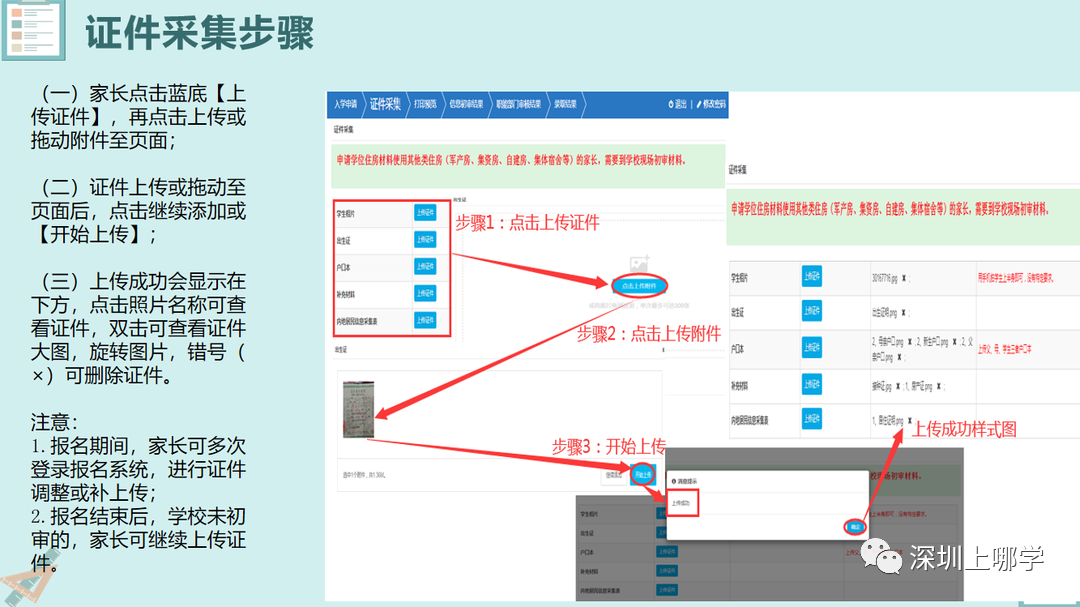Click 上传证件 for 内地居民信息采集表 in result table
The image size is (1080, 607).
(x=811, y=418)
